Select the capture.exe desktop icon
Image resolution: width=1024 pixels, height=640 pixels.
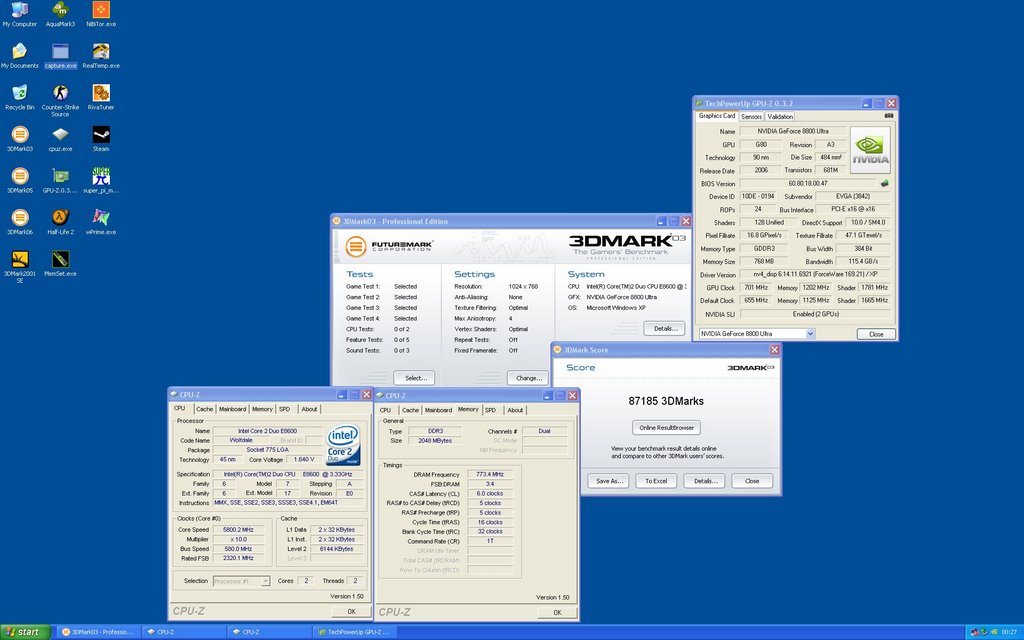click(60, 56)
